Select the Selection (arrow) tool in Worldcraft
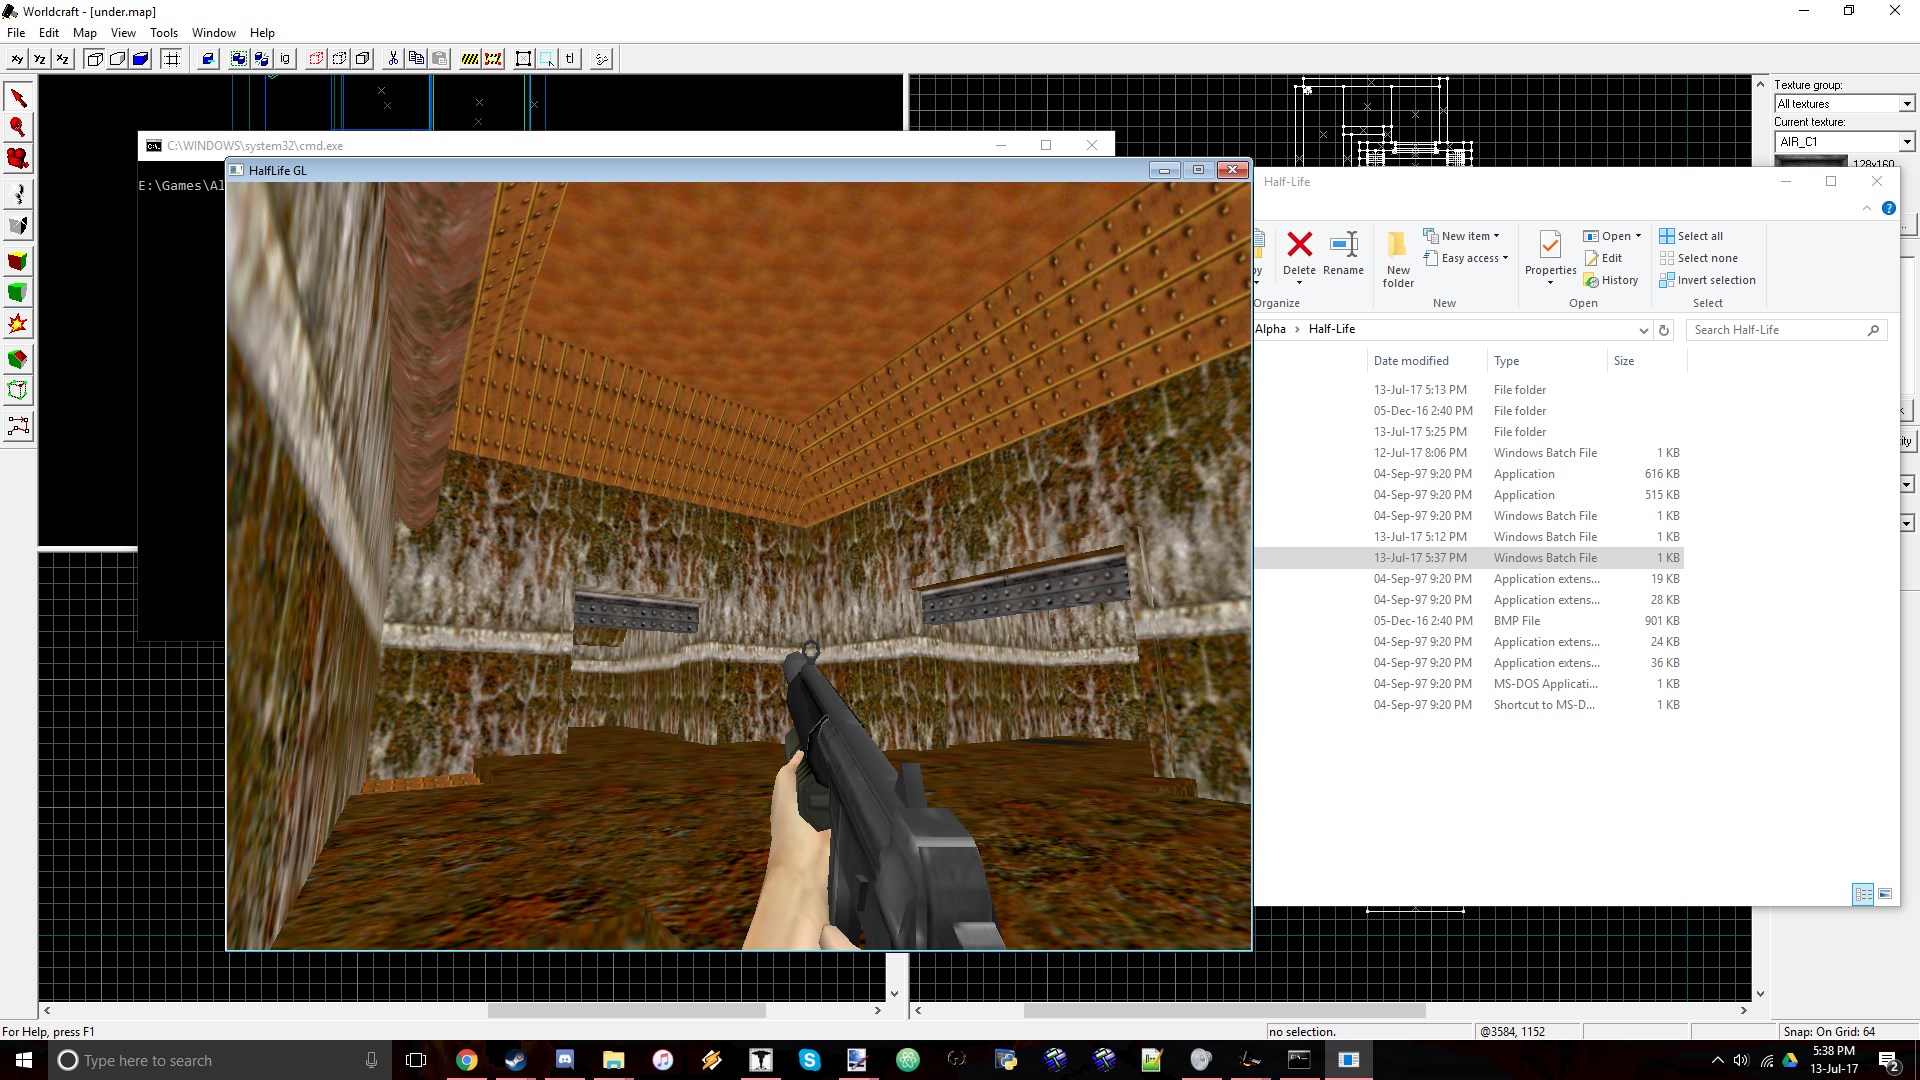1920x1080 pixels. [x=18, y=97]
